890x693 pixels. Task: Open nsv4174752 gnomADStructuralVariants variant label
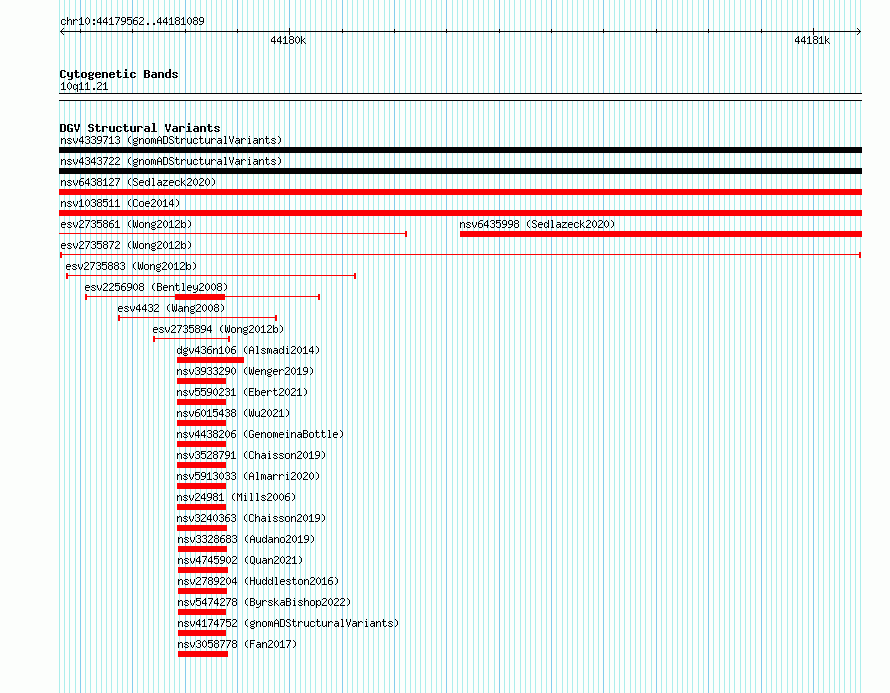[288, 623]
